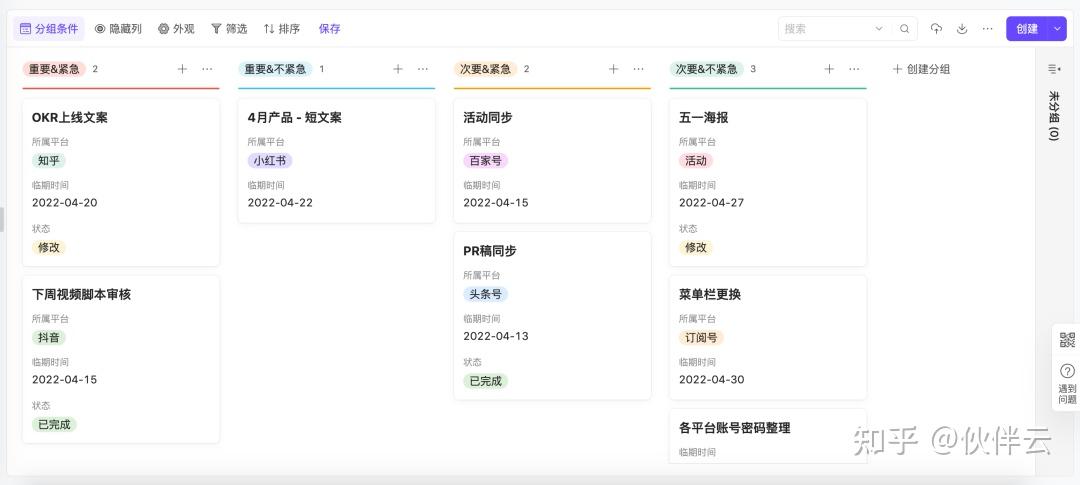Click the date 2022-04-30

pos(712,380)
